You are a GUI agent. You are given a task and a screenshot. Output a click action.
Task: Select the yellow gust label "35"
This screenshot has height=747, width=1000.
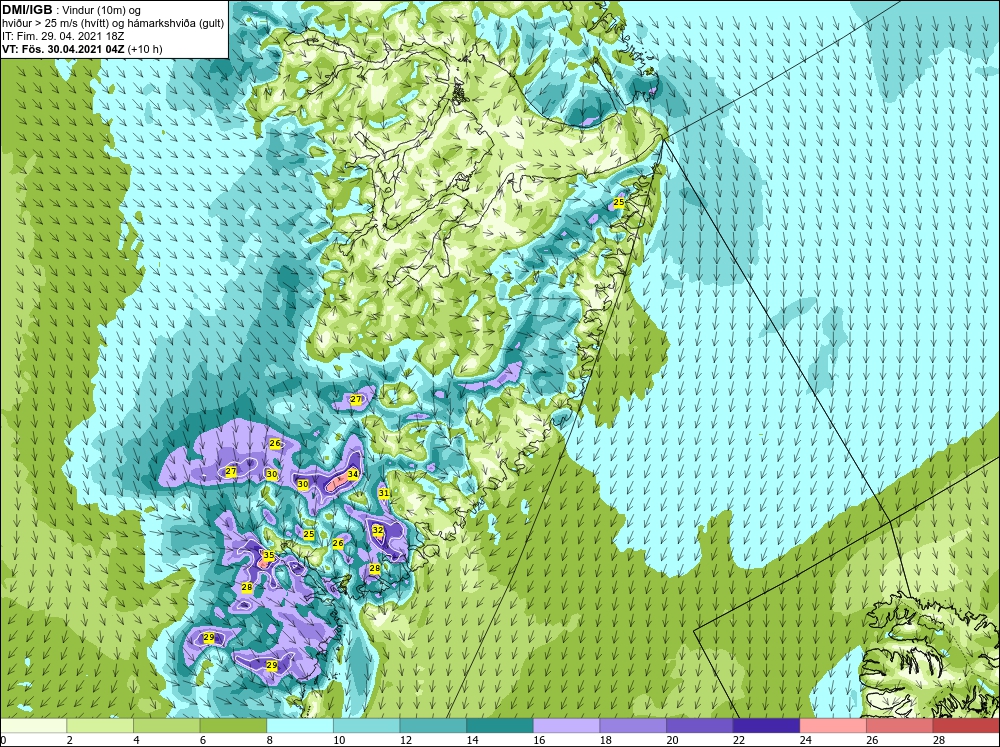[x=268, y=555]
